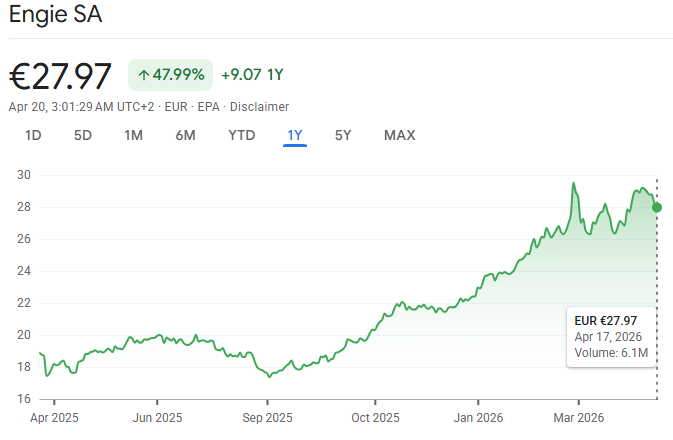Select the 5D time range tab
Viewport: 673px width, 440px height.
click(83, 136)
